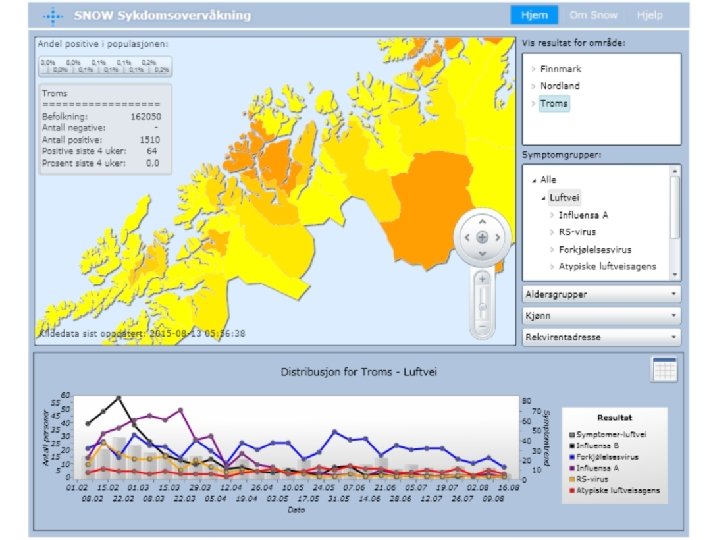This screenshot has width=720, height=540.
Task: Select Atypiske luftveisagens in symptom tree
Action: [x=607, y=267]
